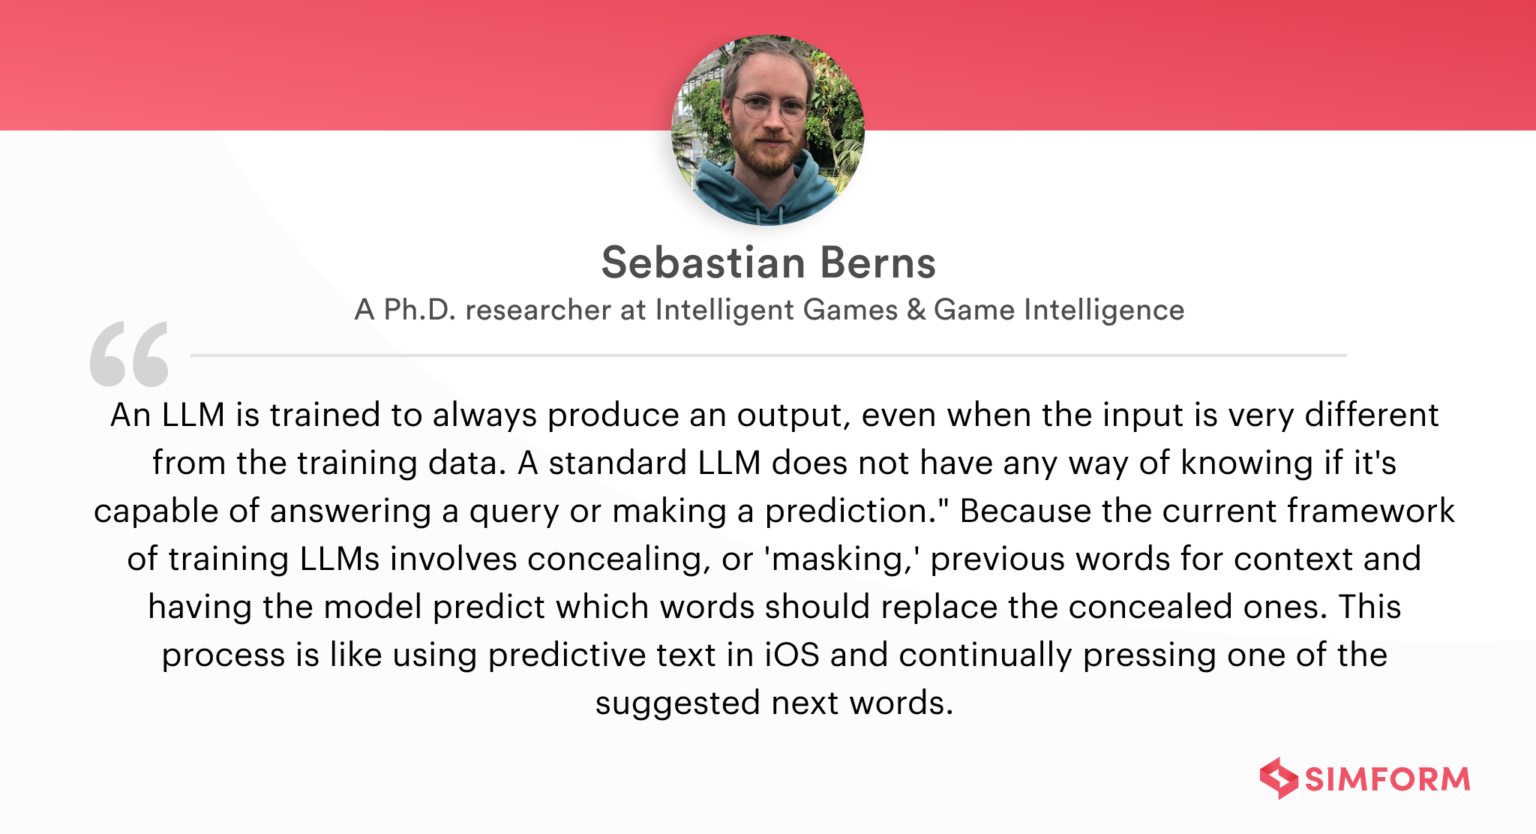This screenshot has height=834, width=1536.
Task: Click the final line "suggested next words."
Action: [x=774, y=703]
